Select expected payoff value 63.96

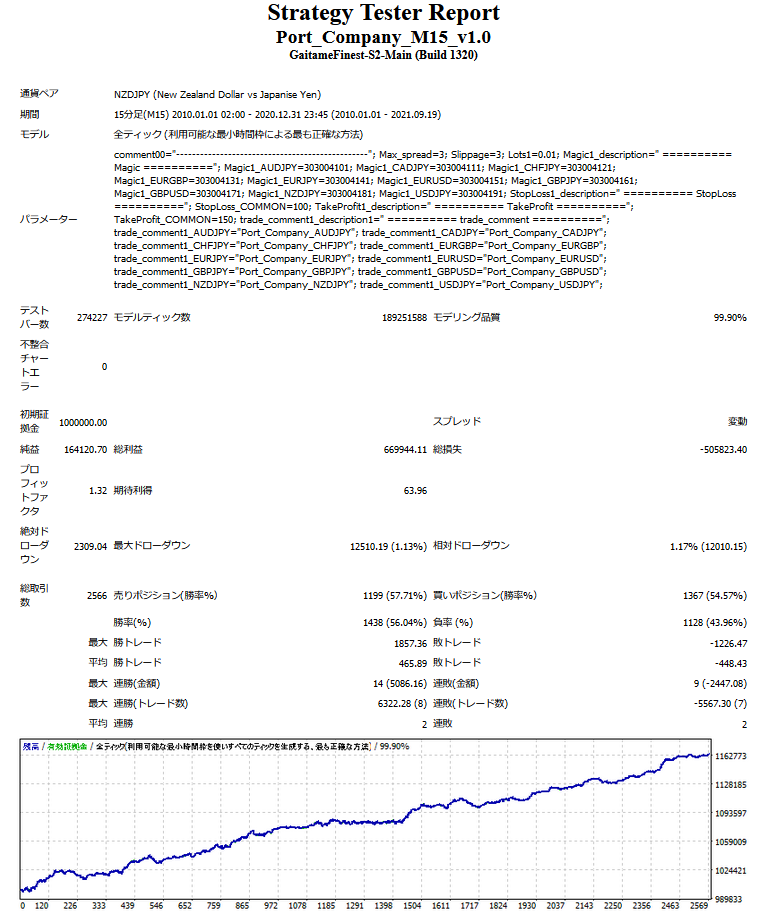tap(415, 491)
